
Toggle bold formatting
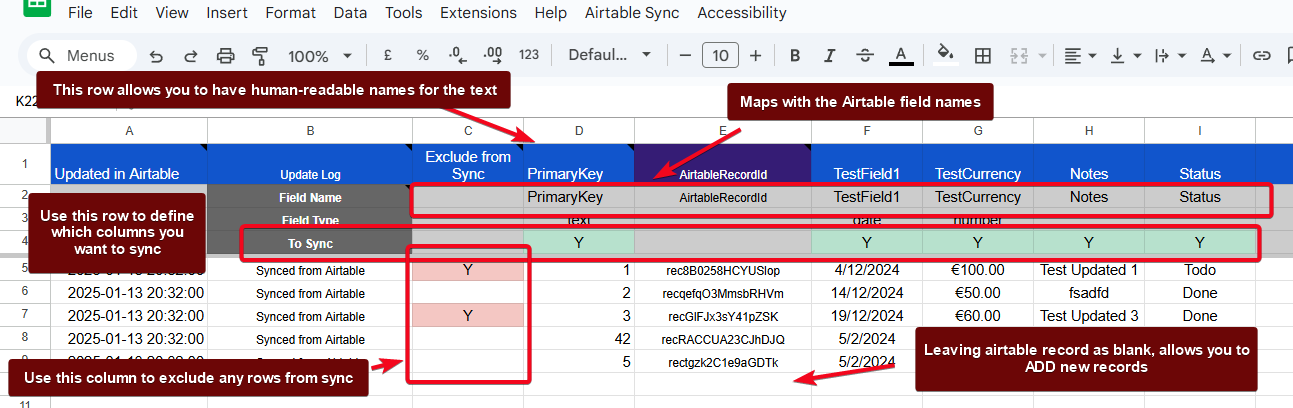tap(793, 56)
